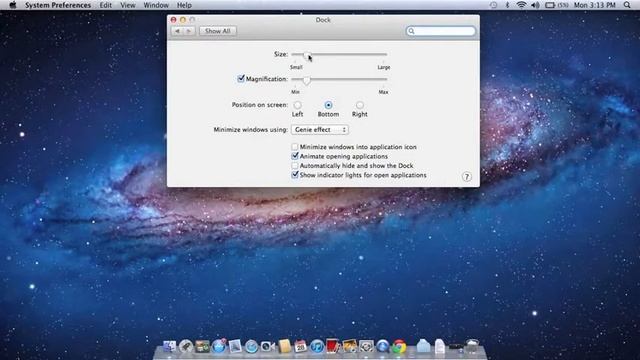Launch iTunes music note icon in Dock
Viewport: 640px width, 360px height.
[317, 347]
